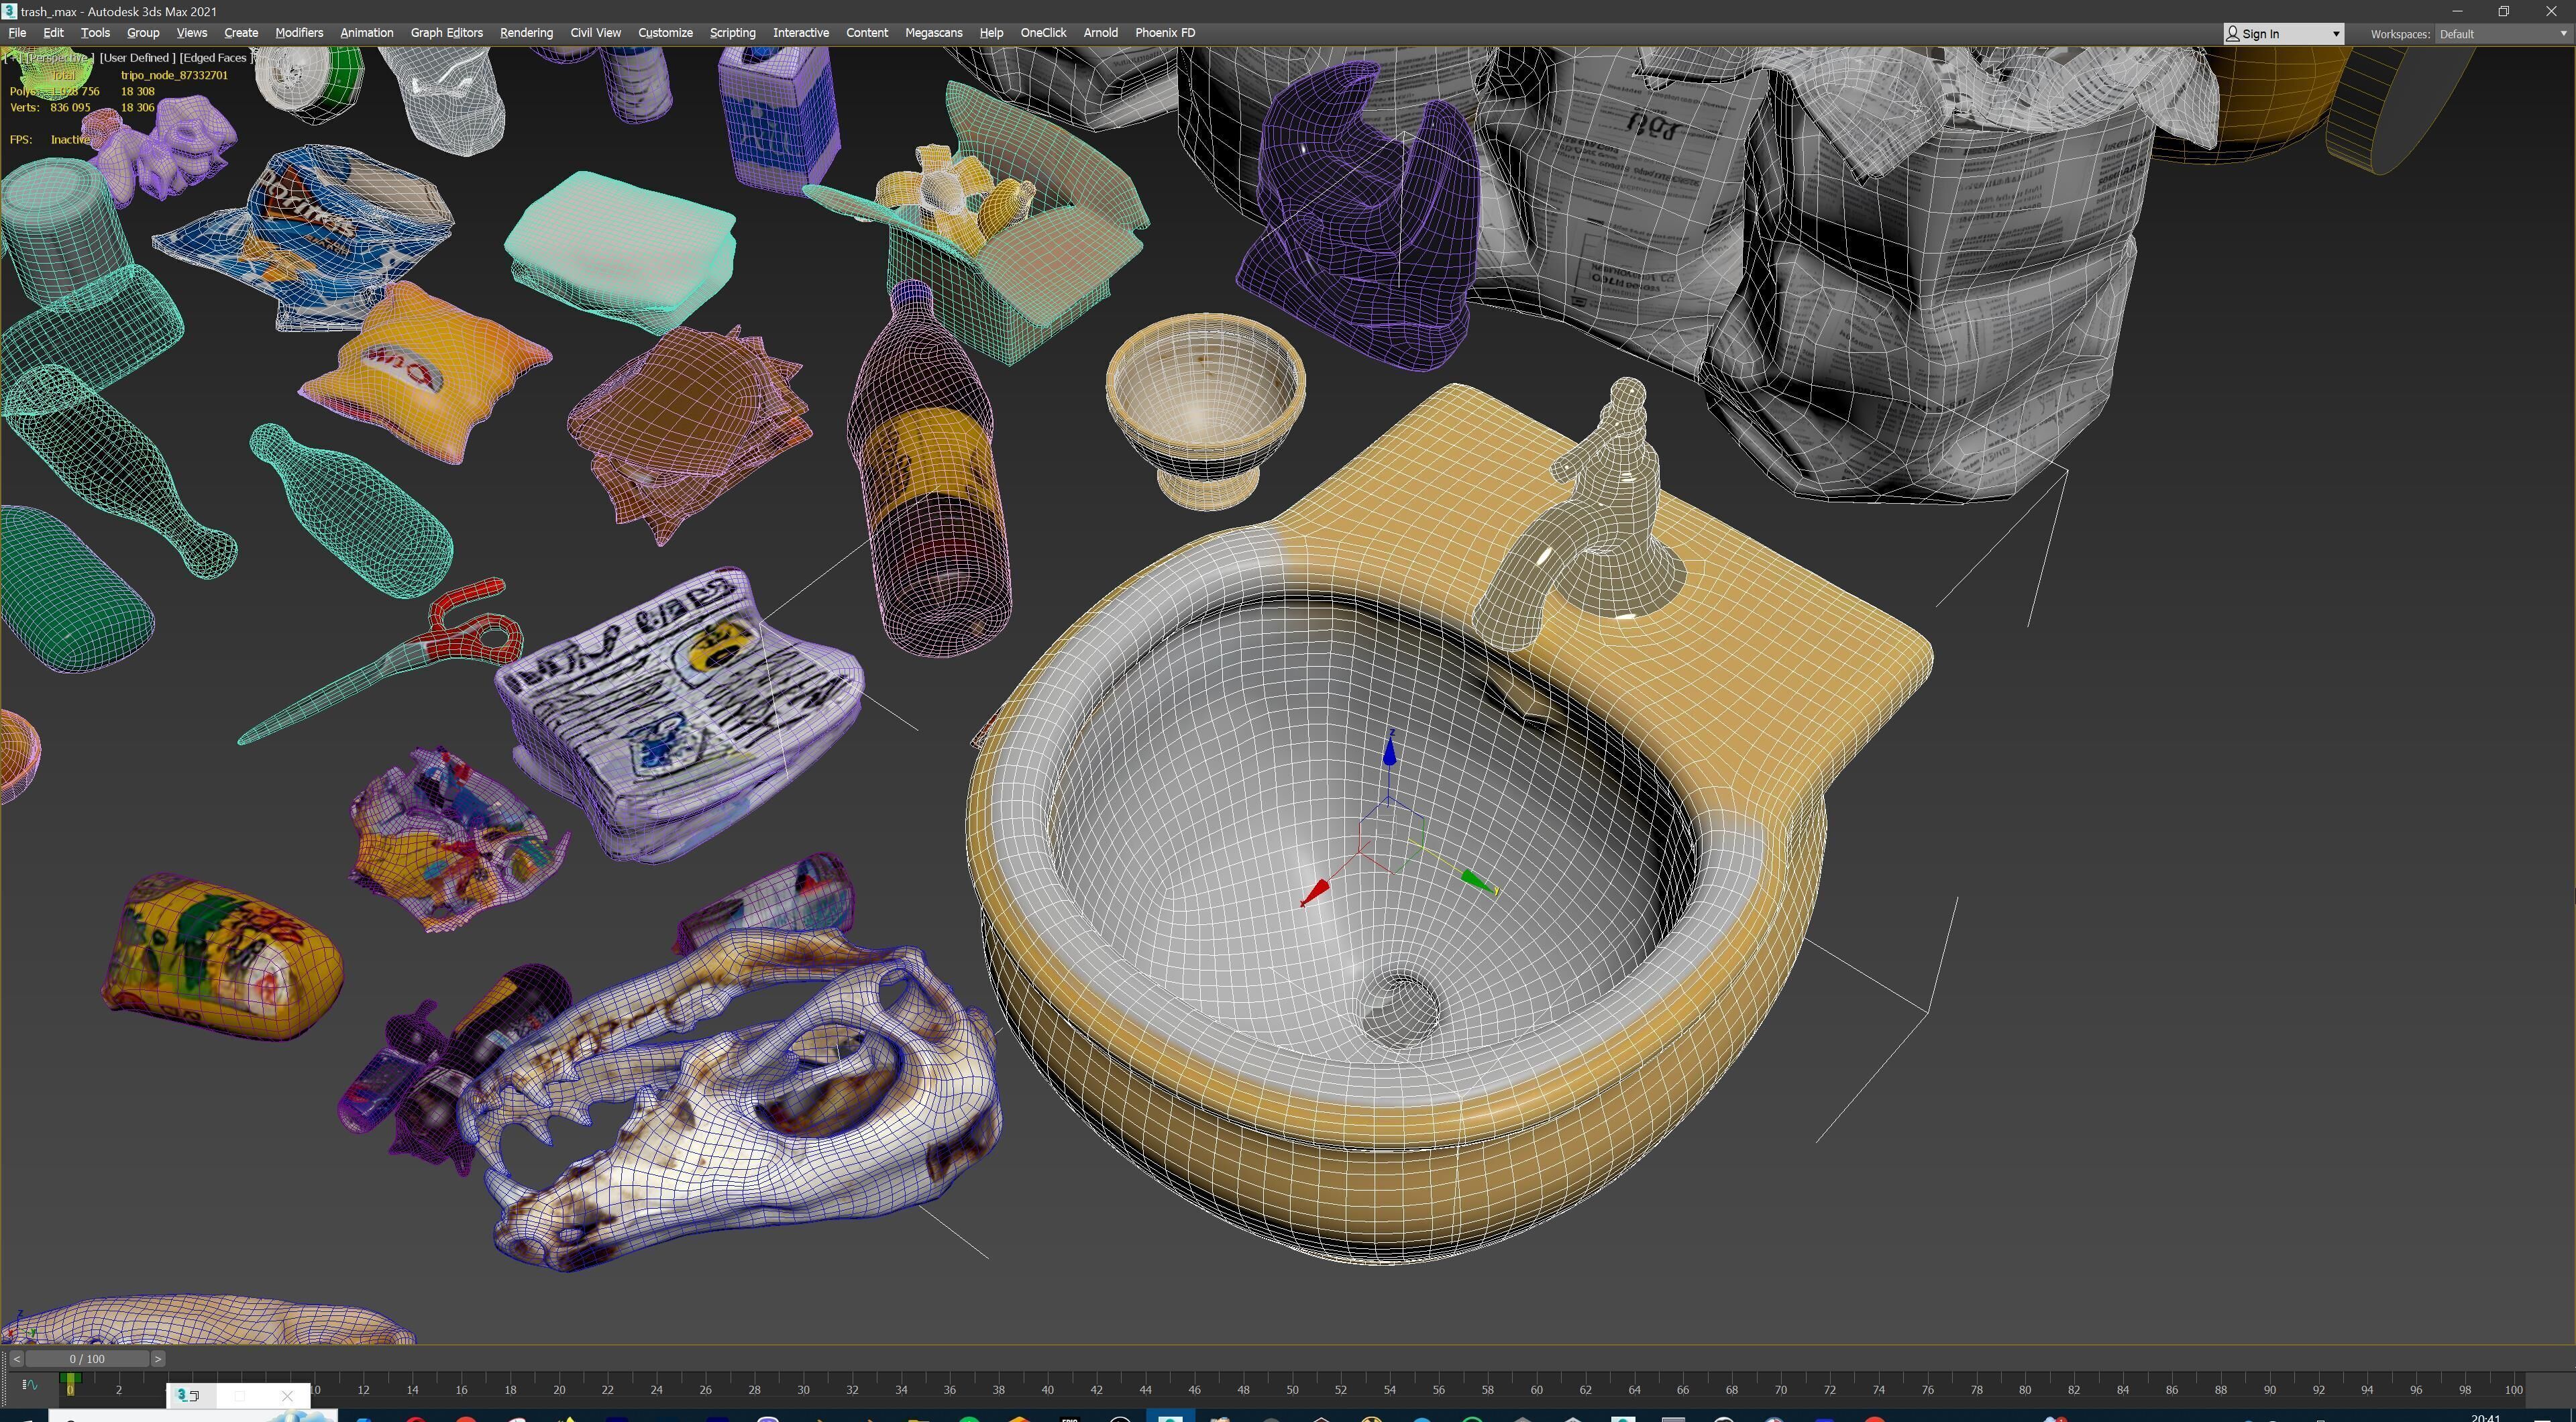Open the Animation menu
2576x1422 pixels.
click(366, 33)
